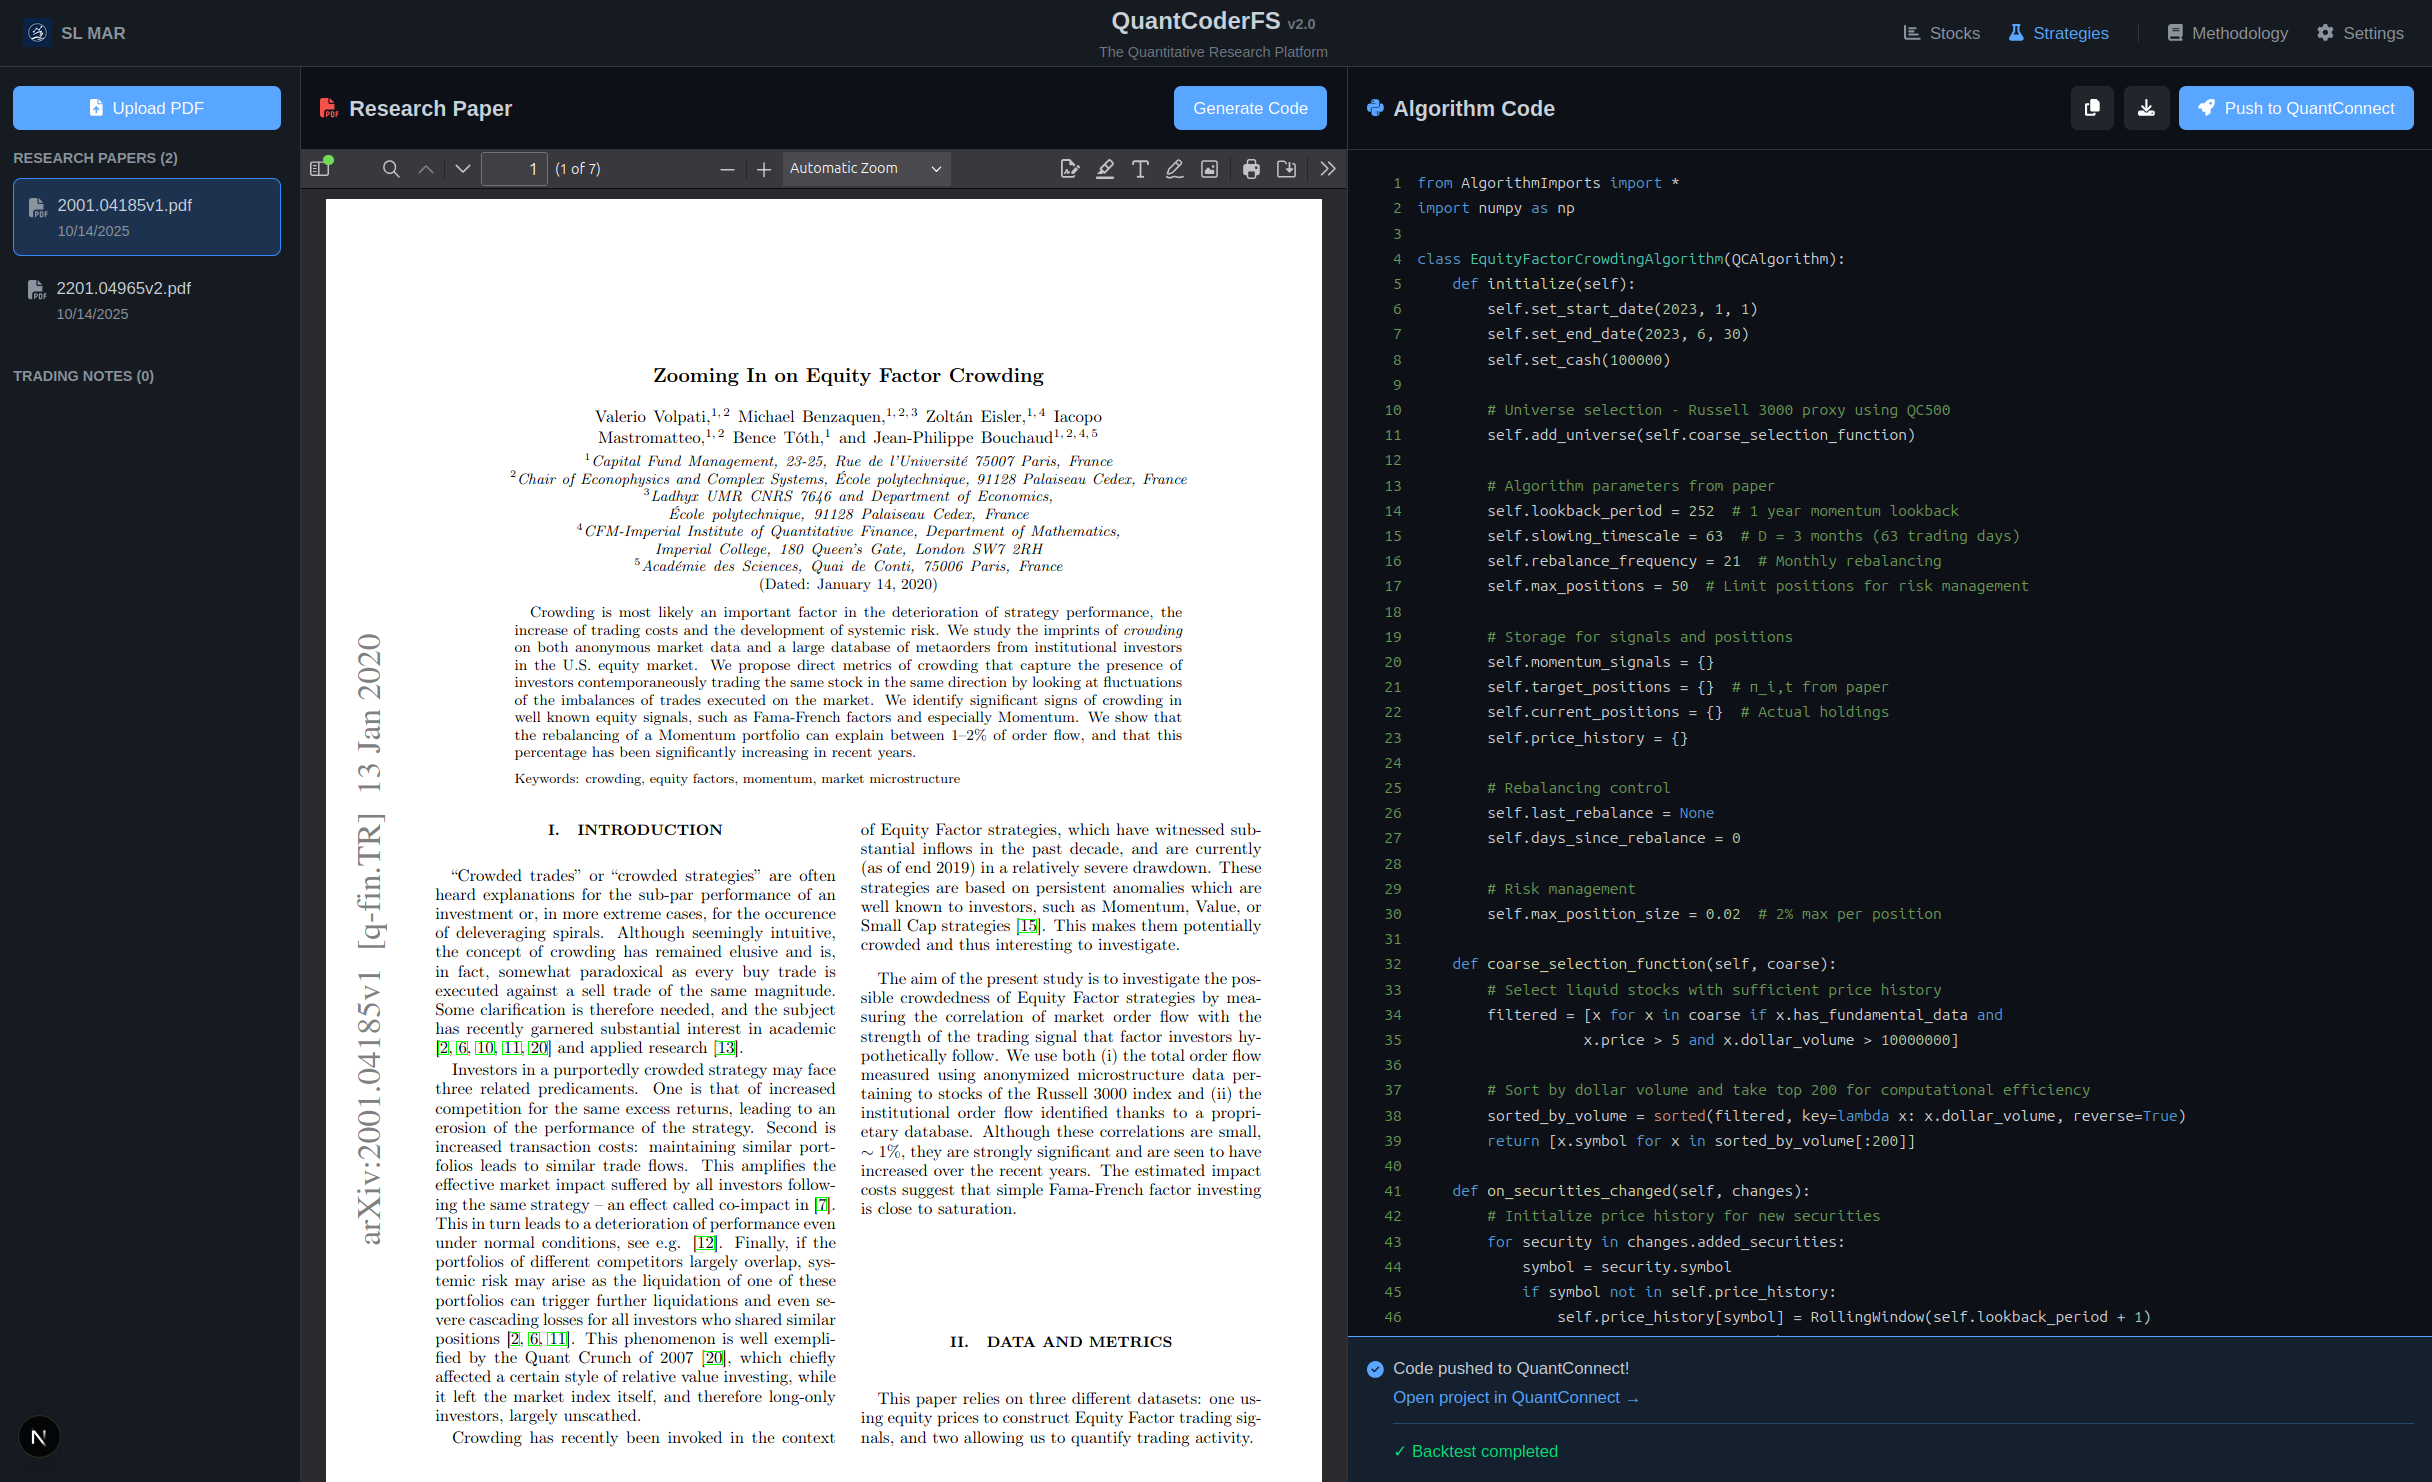Open the search tool in the PDF viewer
Image resolution: width=2432 pixels, height=1482 pixels.
click(390, 168)
